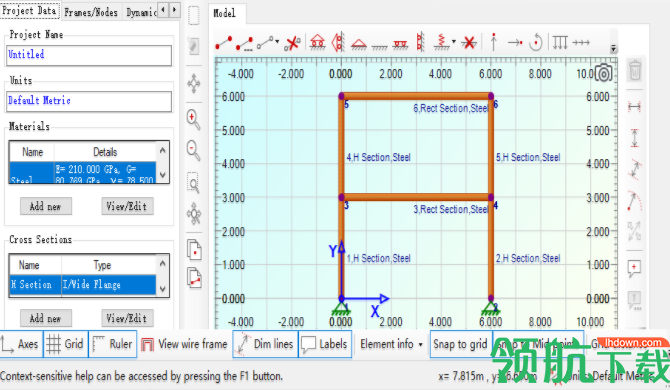Switch to Project Data tab
670x390 pixels.
coord(30,10)
